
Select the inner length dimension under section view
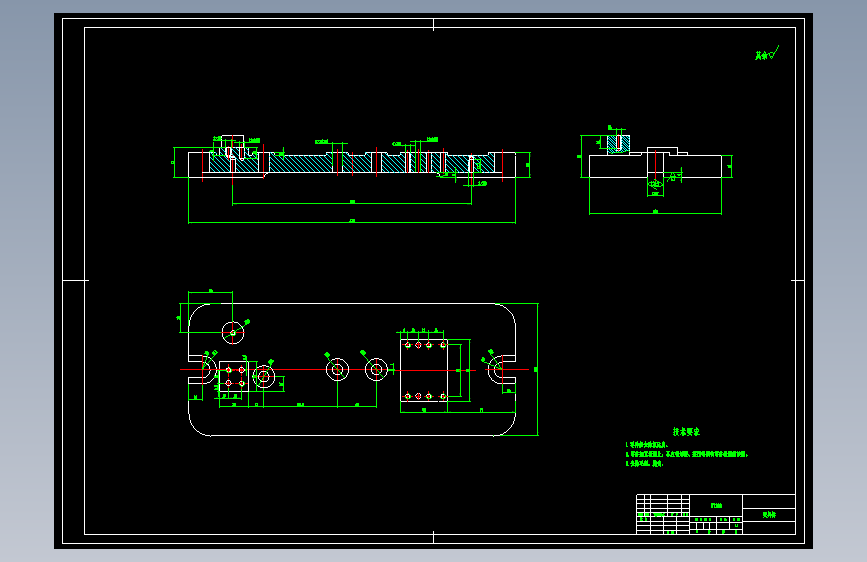(352, 203)
